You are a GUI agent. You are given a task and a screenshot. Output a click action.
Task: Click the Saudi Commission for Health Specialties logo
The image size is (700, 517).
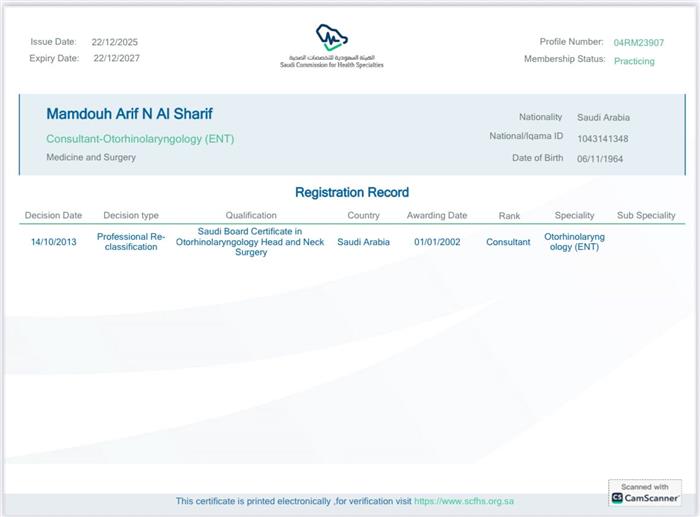[331, 46]
